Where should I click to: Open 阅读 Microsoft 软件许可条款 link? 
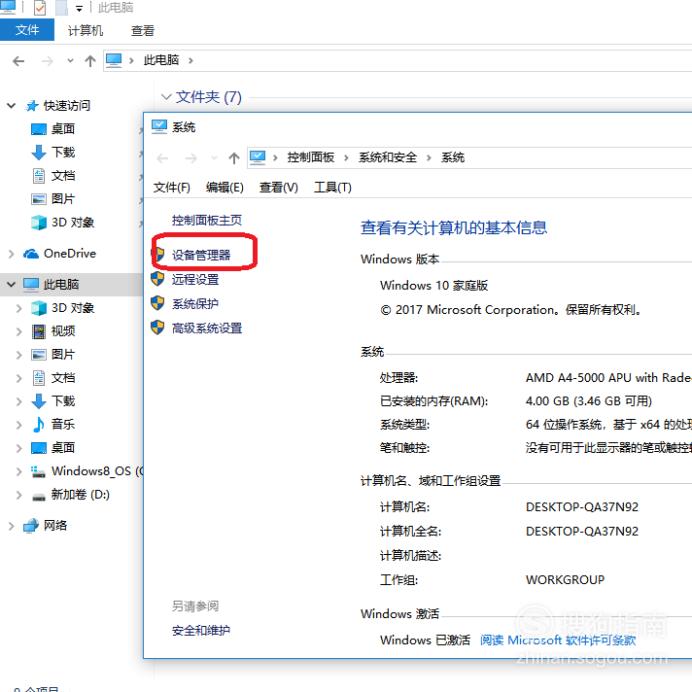point(558,640)
